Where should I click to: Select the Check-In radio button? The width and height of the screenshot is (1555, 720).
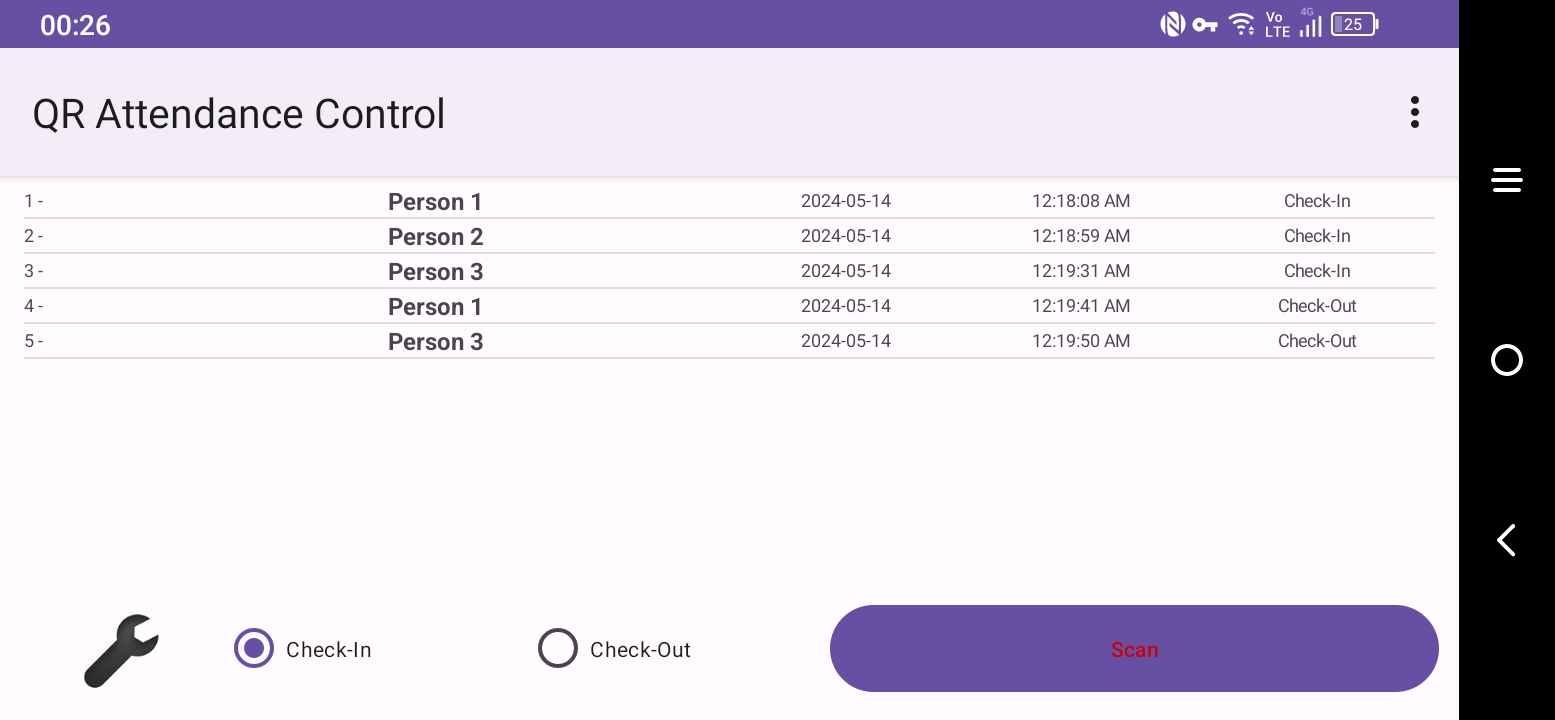coord(254,648)
